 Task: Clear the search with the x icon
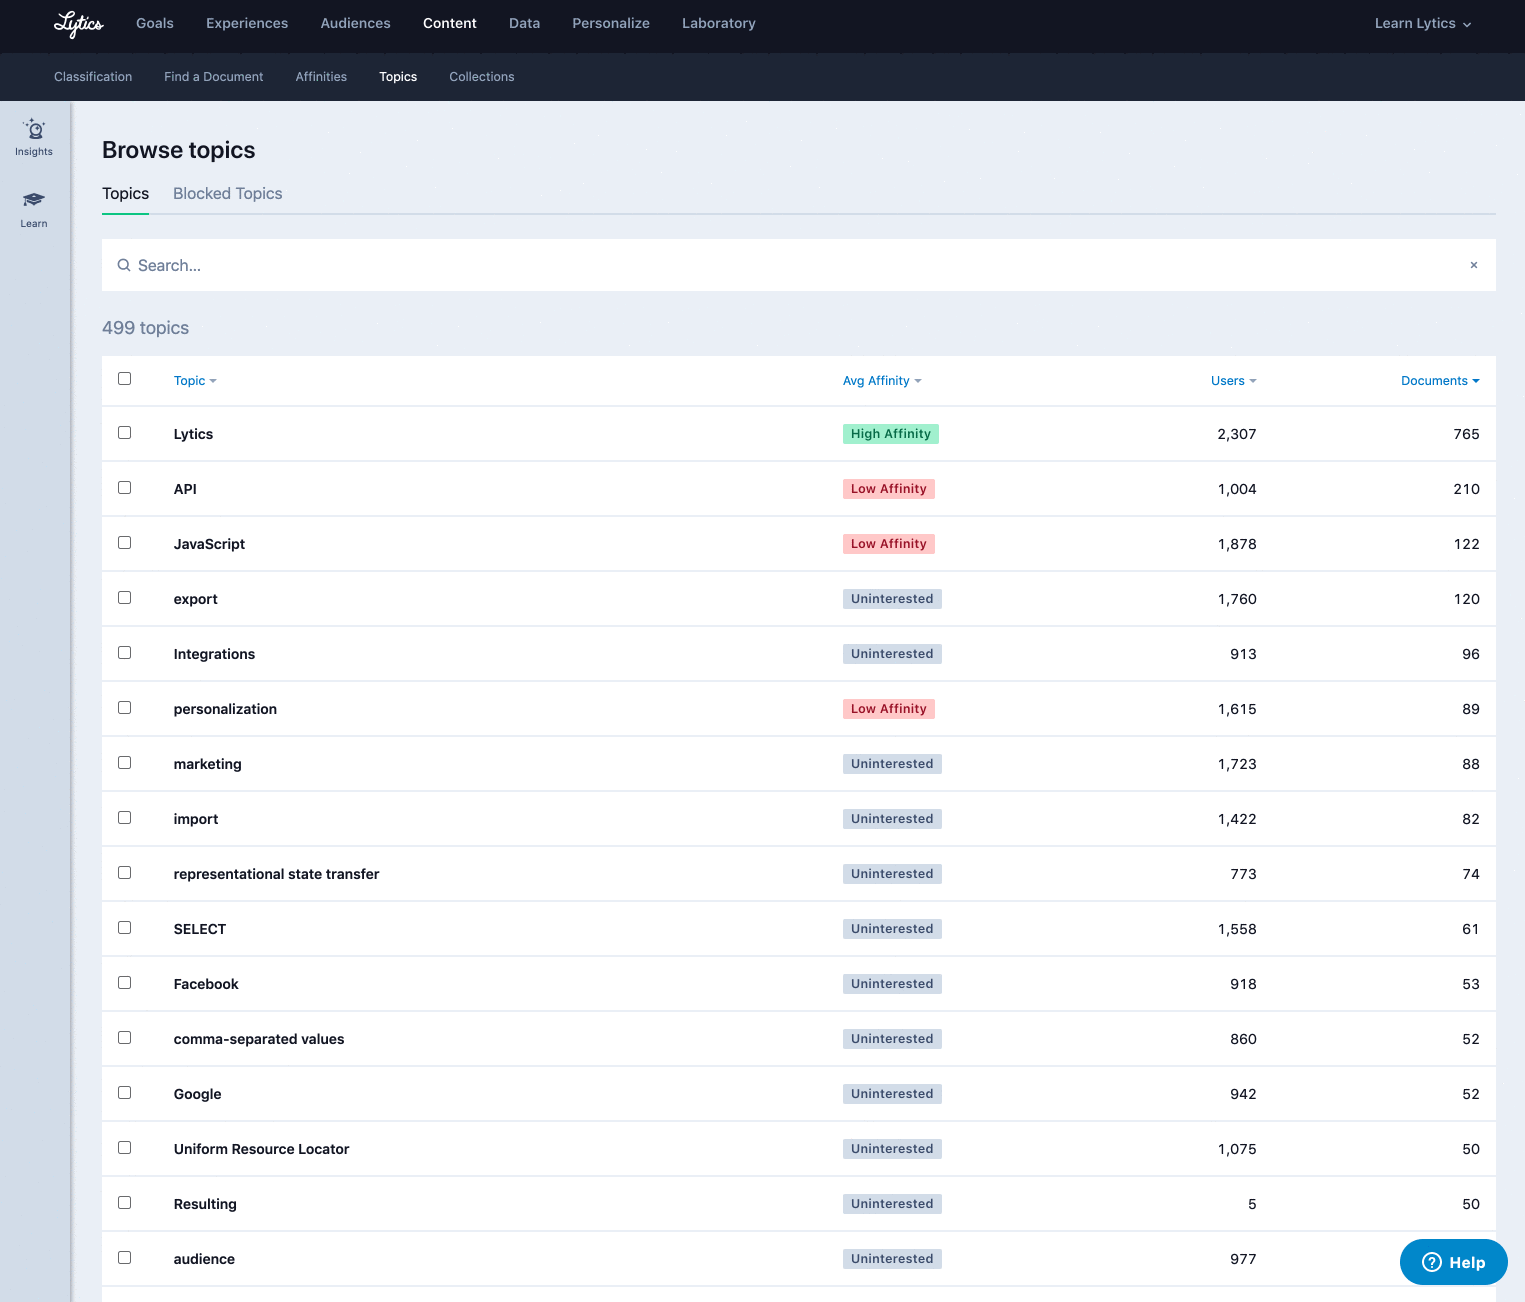[x=1473, y=265]
